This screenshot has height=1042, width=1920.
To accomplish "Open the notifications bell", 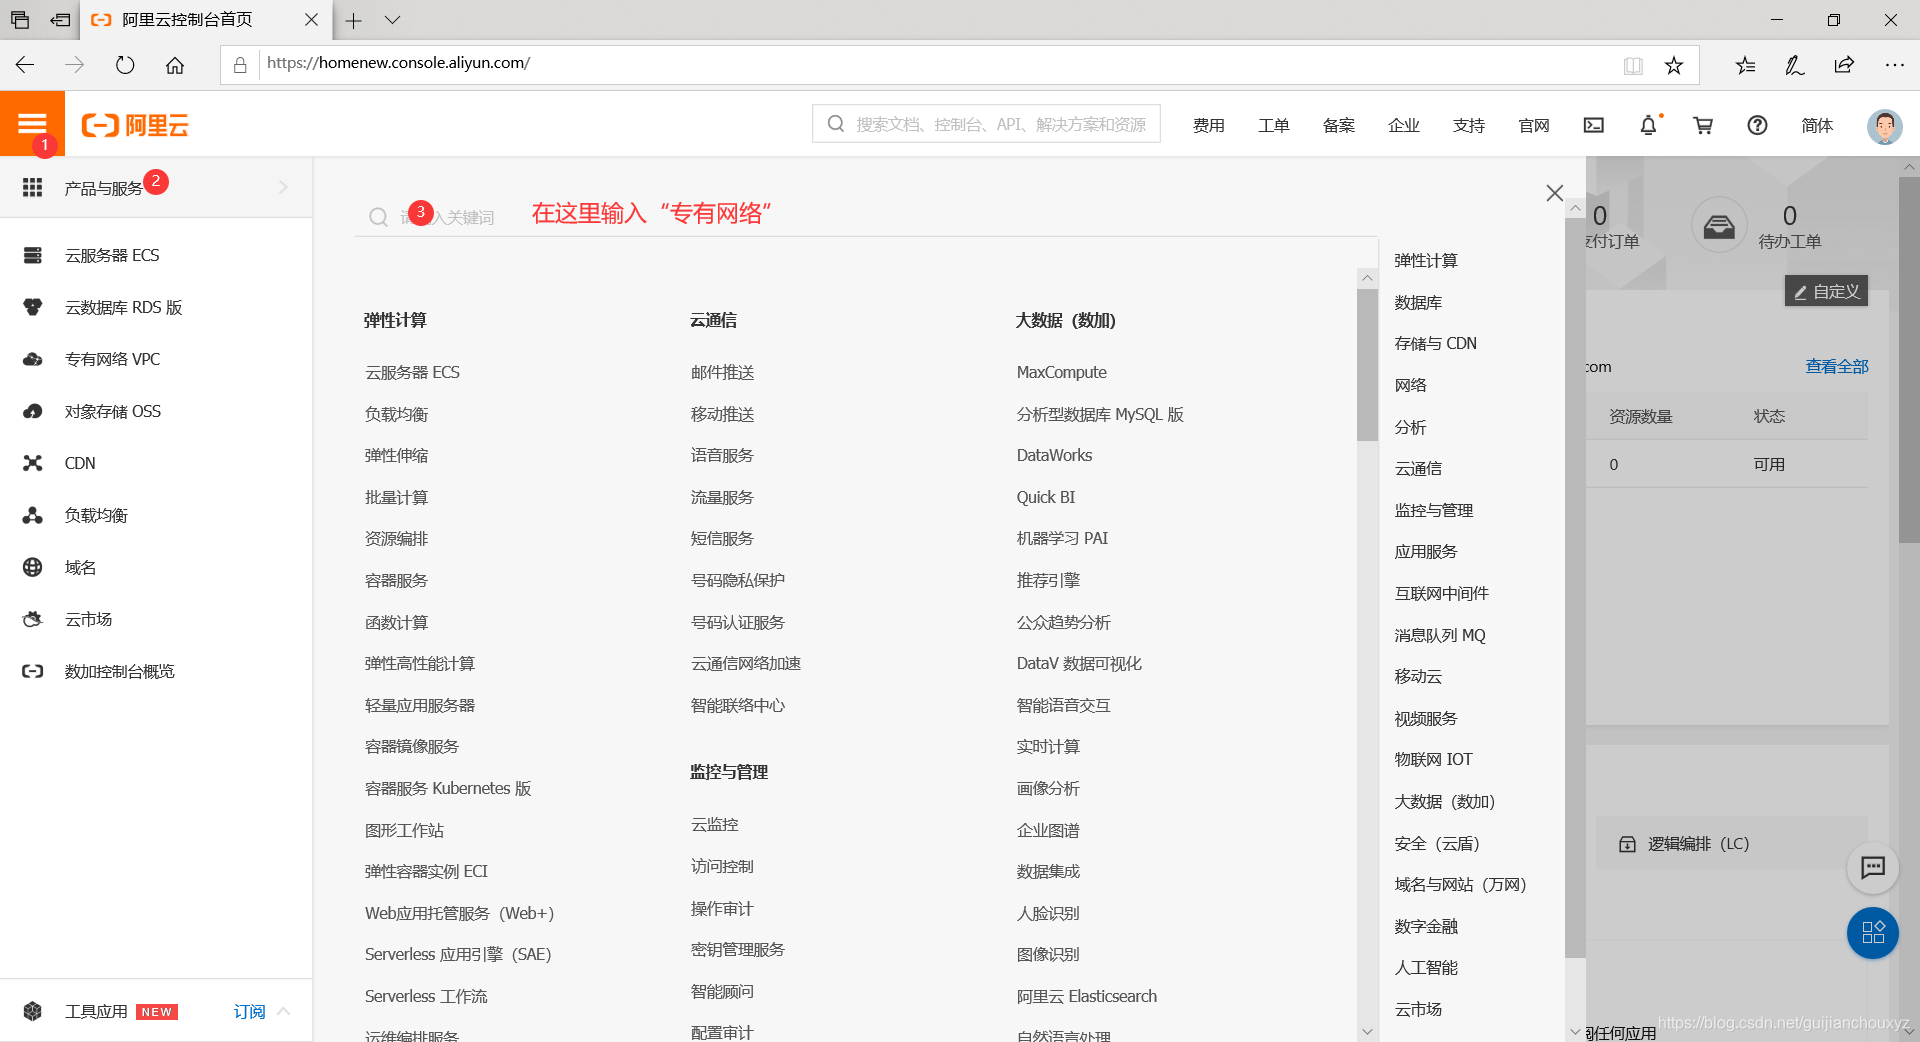I will pos(1648,125).
